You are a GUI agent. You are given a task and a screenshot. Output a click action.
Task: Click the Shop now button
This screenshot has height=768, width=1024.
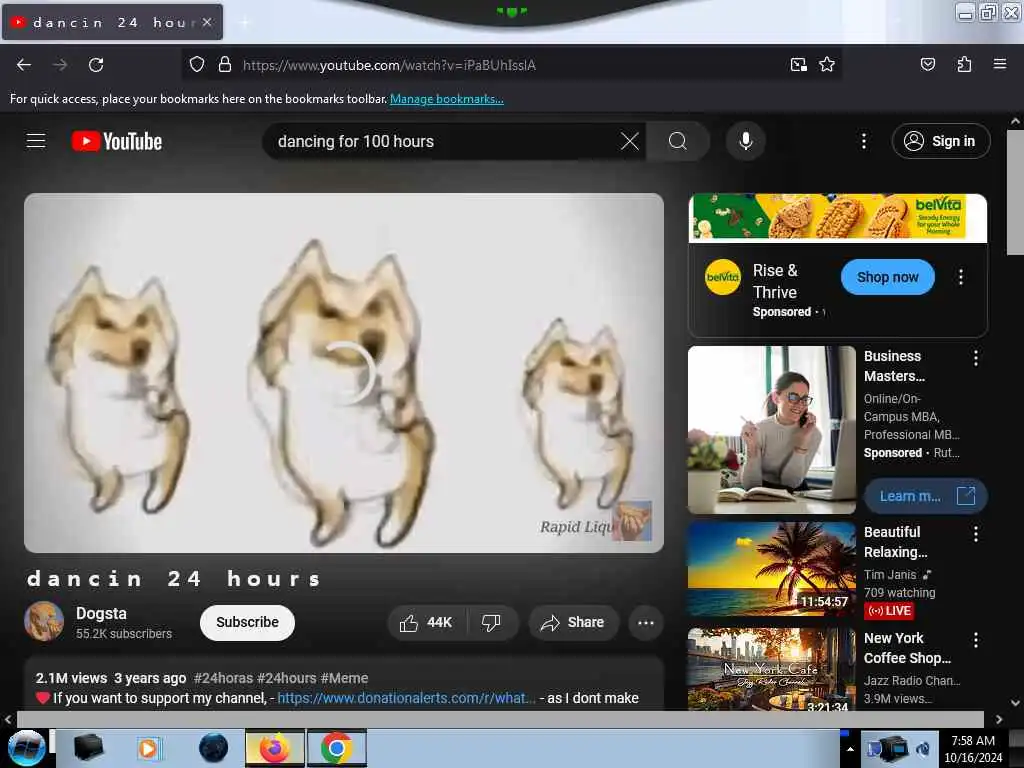click(x=887, y=277)
